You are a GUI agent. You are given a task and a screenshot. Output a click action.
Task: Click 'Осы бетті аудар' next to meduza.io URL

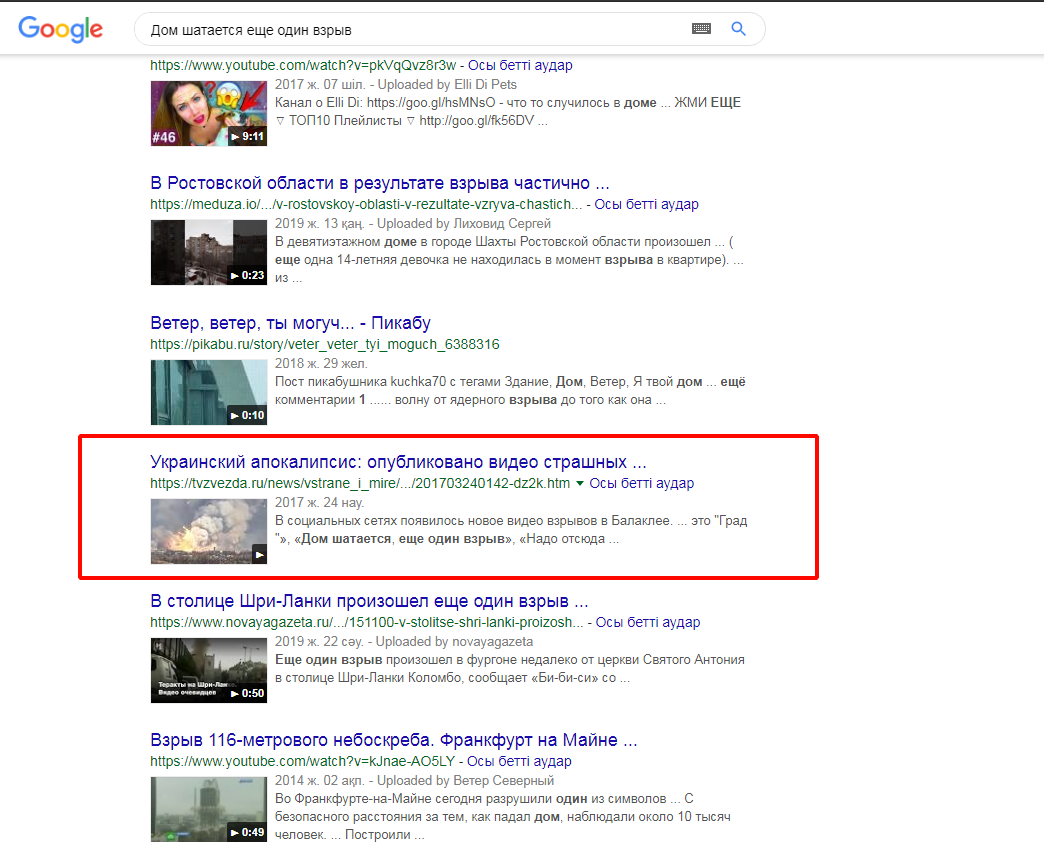point(646,204)
